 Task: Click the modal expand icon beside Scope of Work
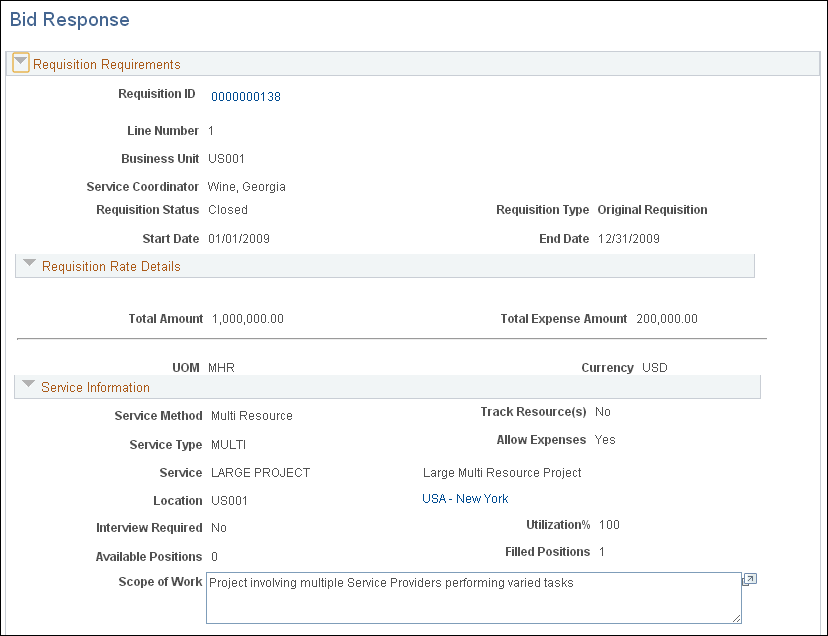click(749, 579)
